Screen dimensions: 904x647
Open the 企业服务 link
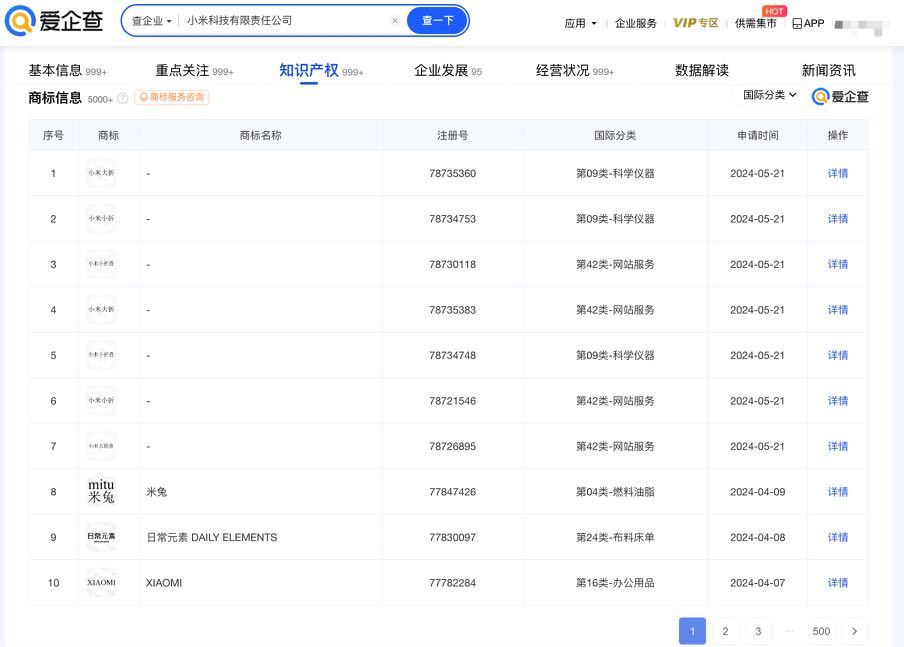[x=636, y=23]
